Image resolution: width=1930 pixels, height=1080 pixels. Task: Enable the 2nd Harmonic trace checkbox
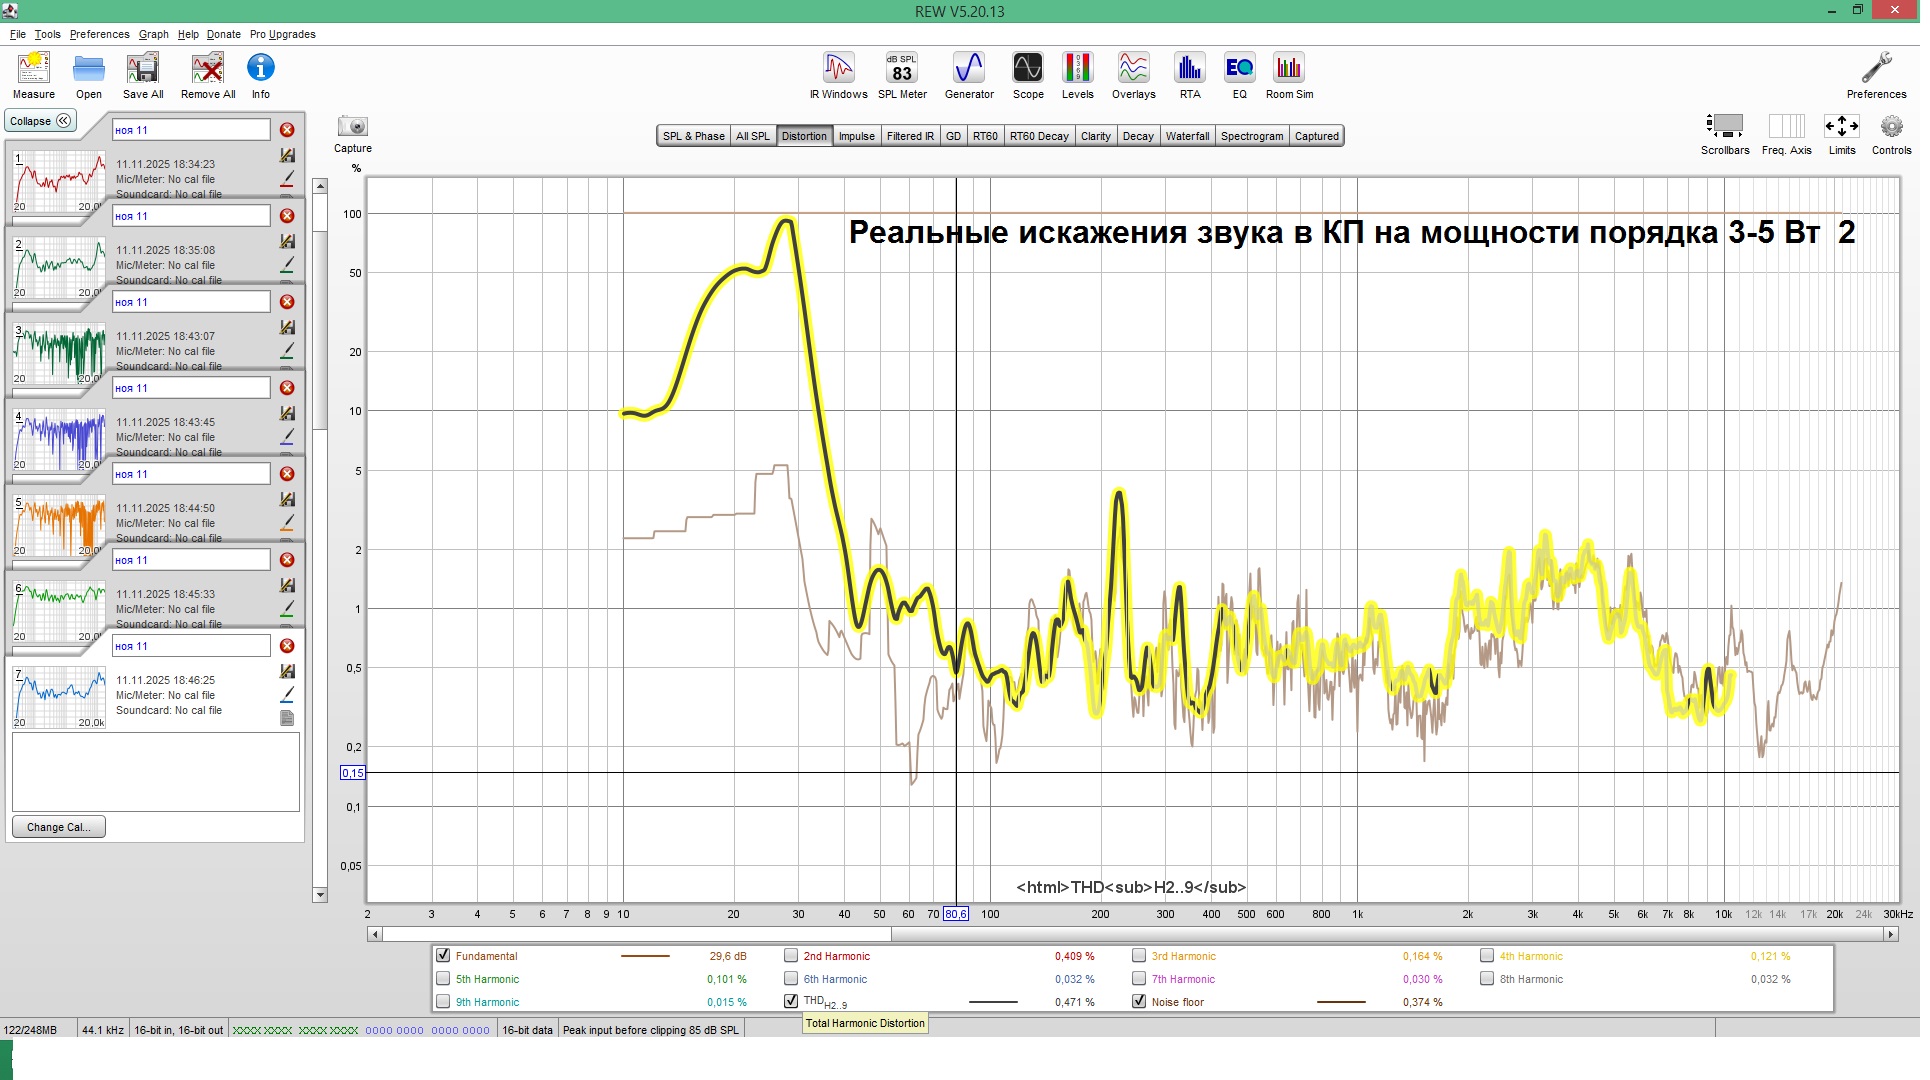[x=791, y=956]
